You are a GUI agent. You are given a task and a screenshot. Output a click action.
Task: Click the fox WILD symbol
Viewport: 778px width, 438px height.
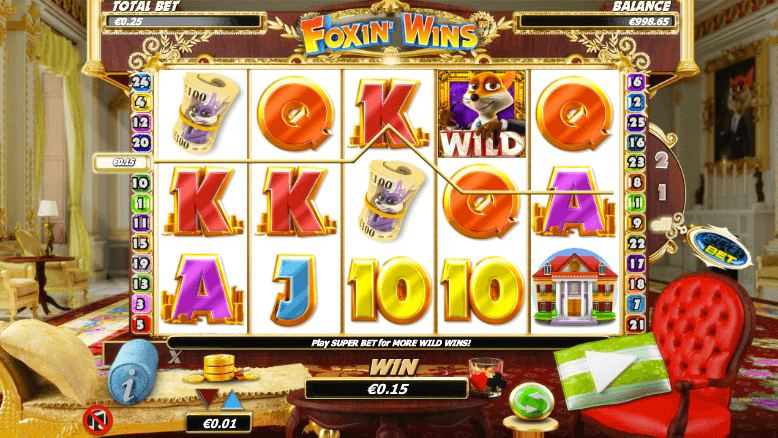point(482,114)
